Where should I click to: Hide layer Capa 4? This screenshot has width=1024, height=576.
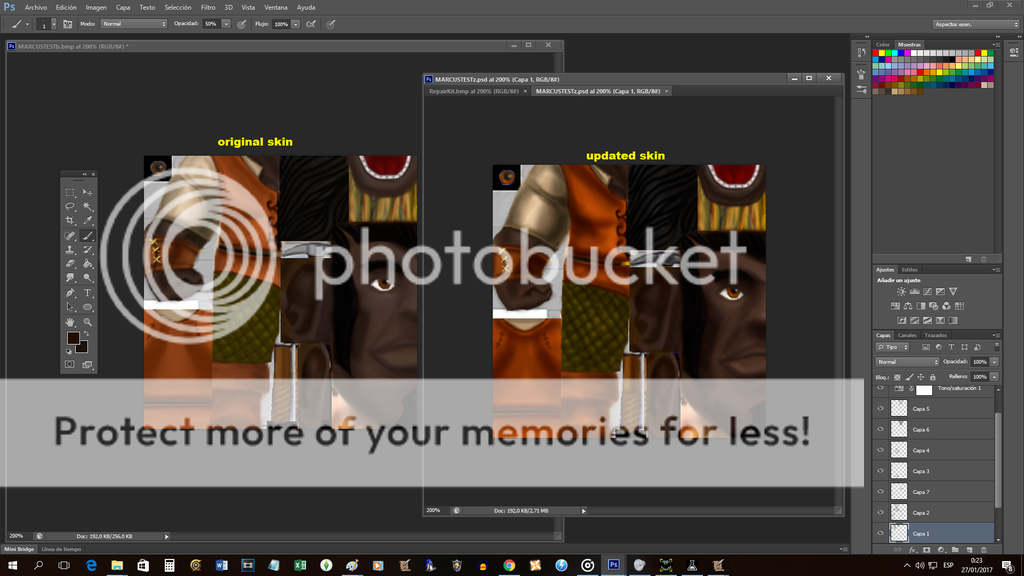(880, 450)
